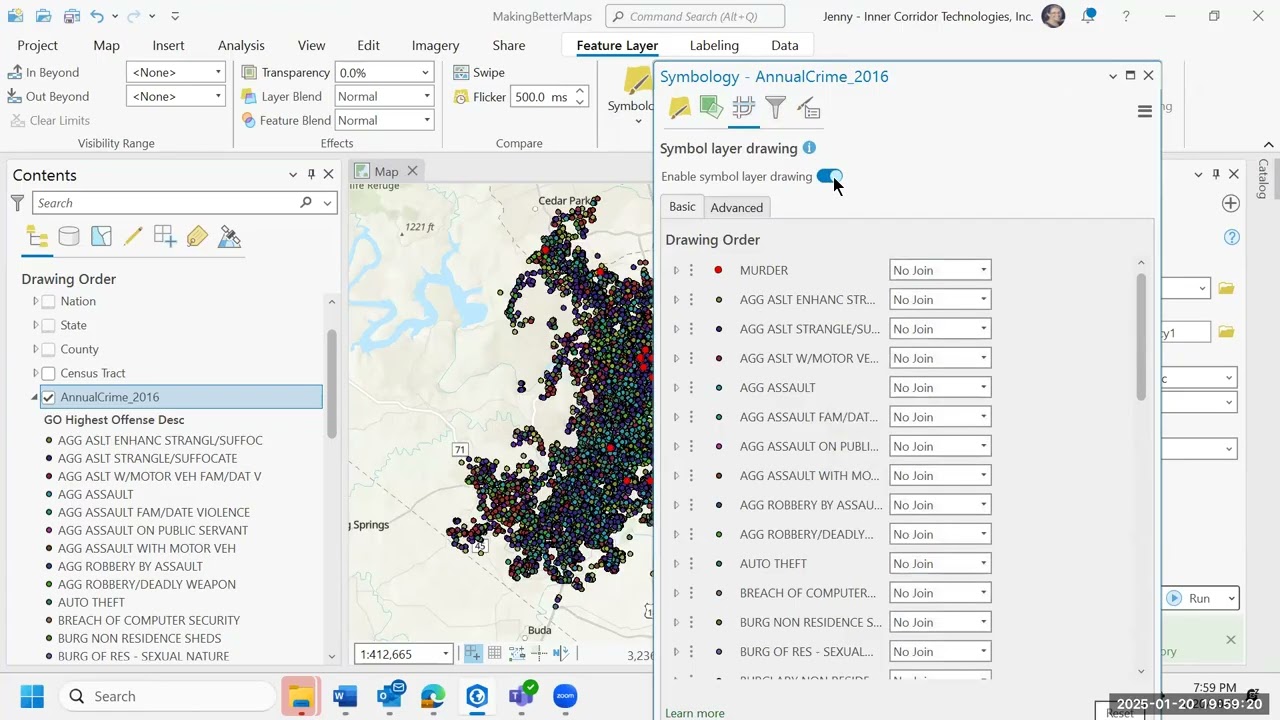List By Snapping in Contents
Viewport: 1280px width, 720px height.
[x=165, y=237]
